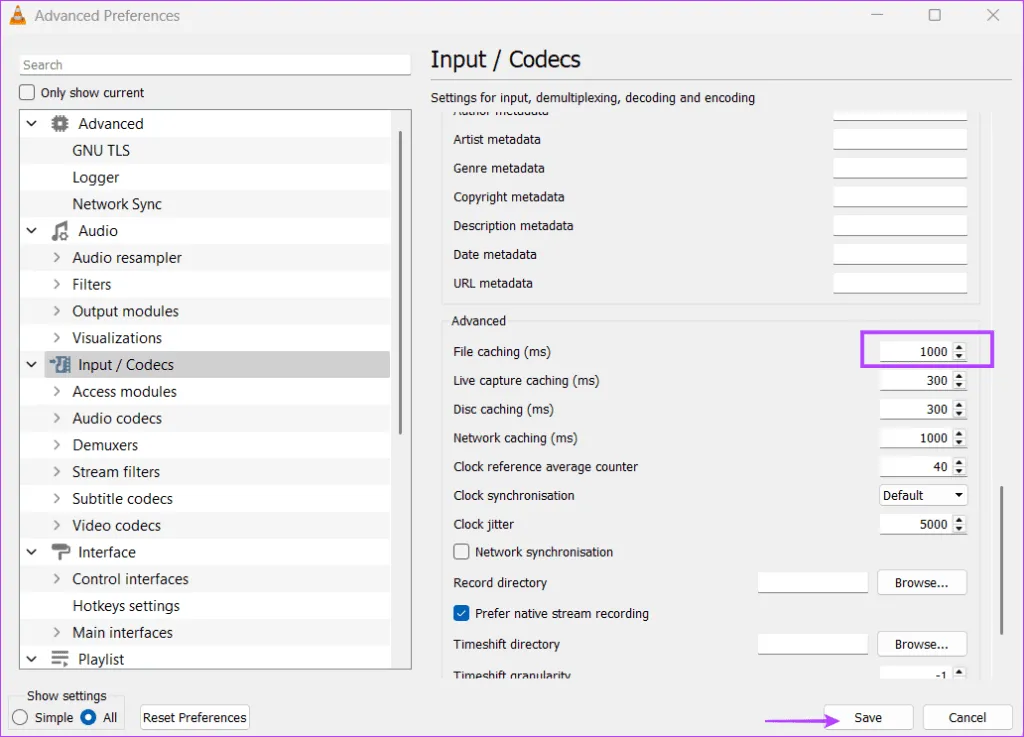Click the Audio music note icon
Screen dimensions: 1024x737
pos(60,231)
